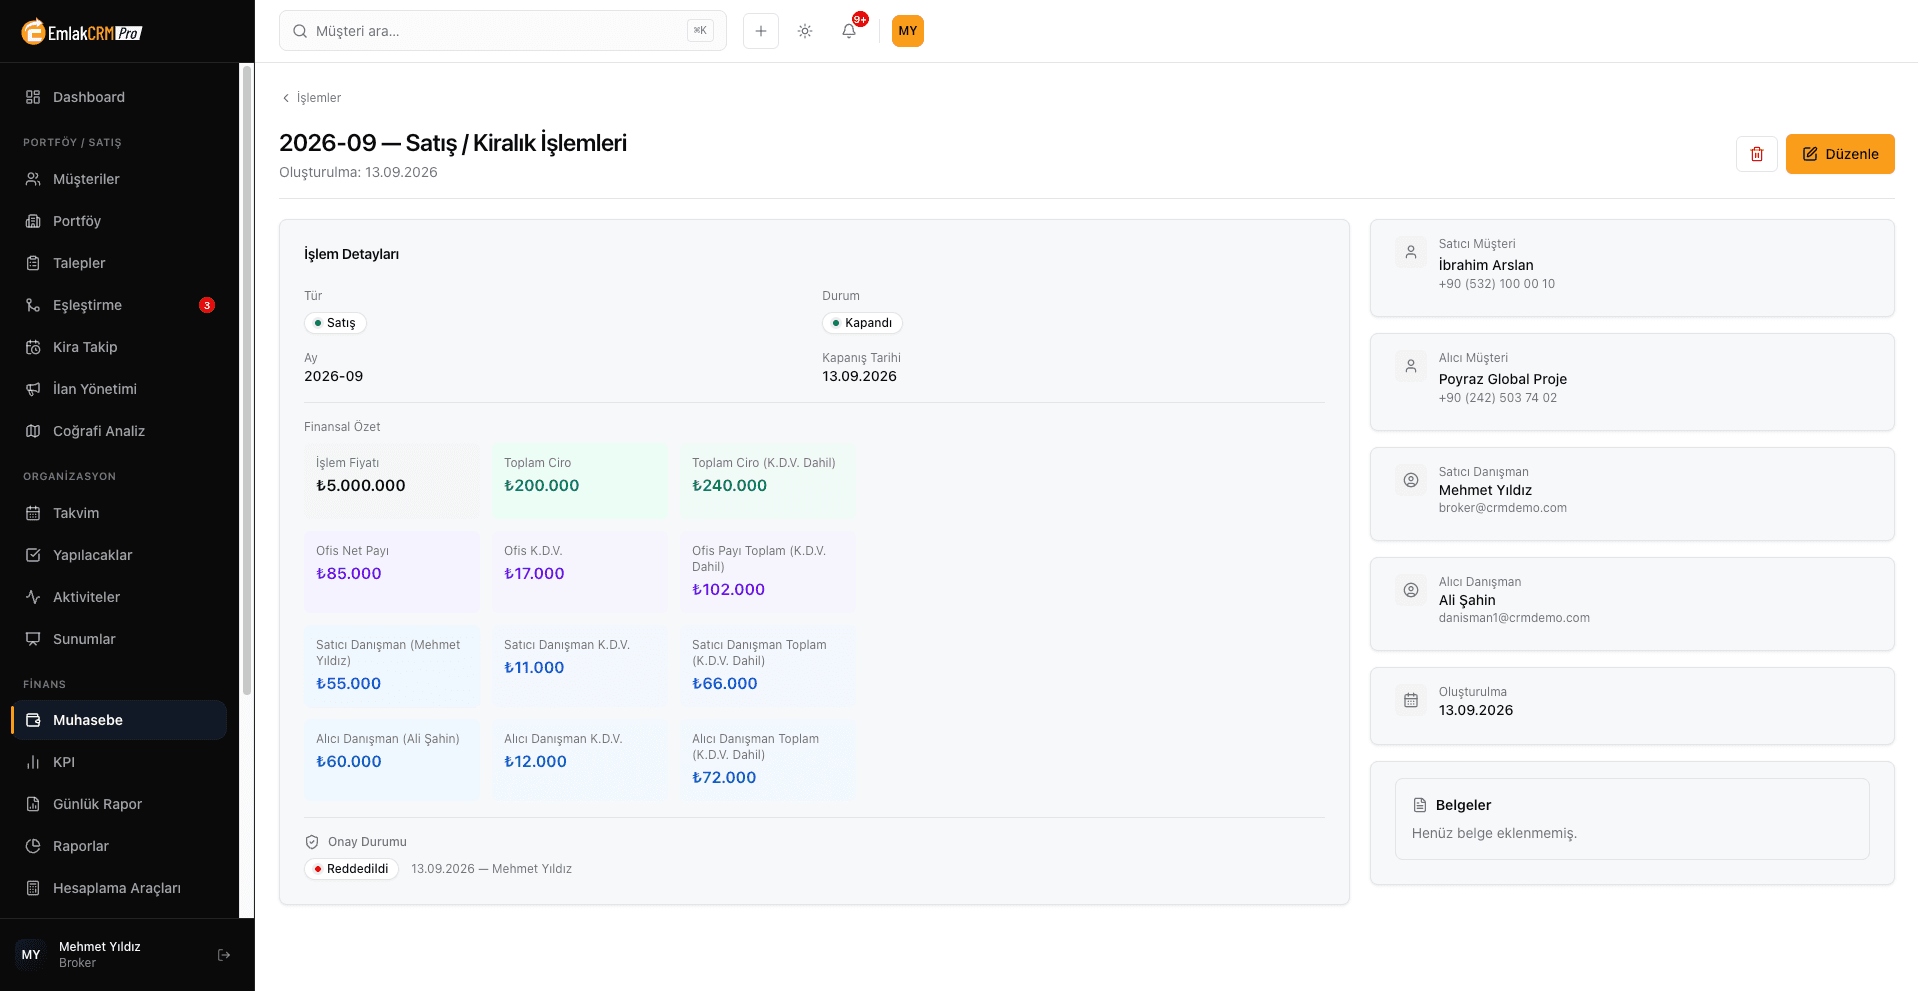Click the sidebar vertical scrollbar
The width and height of the screenshot is (1918, 991).
pos(247,380)
